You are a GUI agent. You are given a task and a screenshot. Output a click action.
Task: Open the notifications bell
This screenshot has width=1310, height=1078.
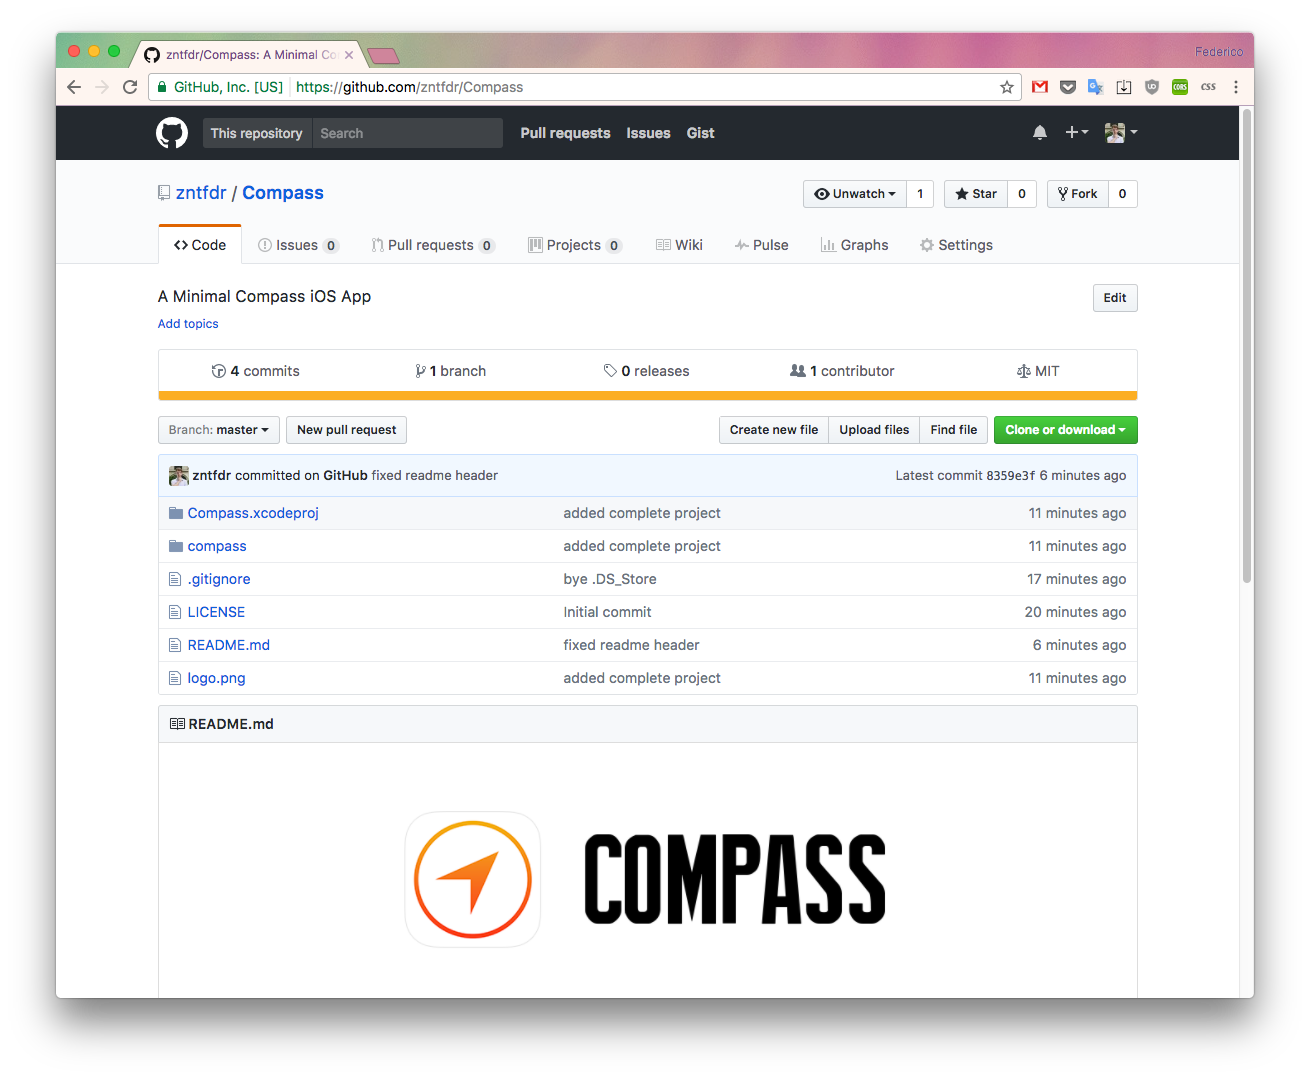(x=1040, y=133)
